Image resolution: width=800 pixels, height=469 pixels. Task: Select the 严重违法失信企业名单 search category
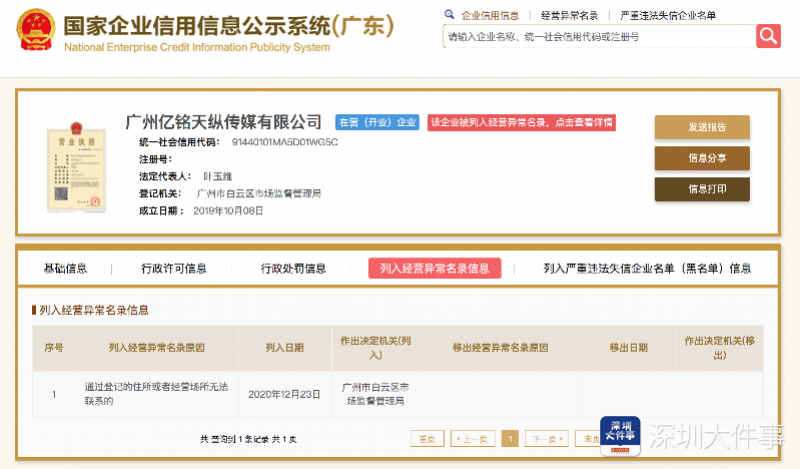668,15
